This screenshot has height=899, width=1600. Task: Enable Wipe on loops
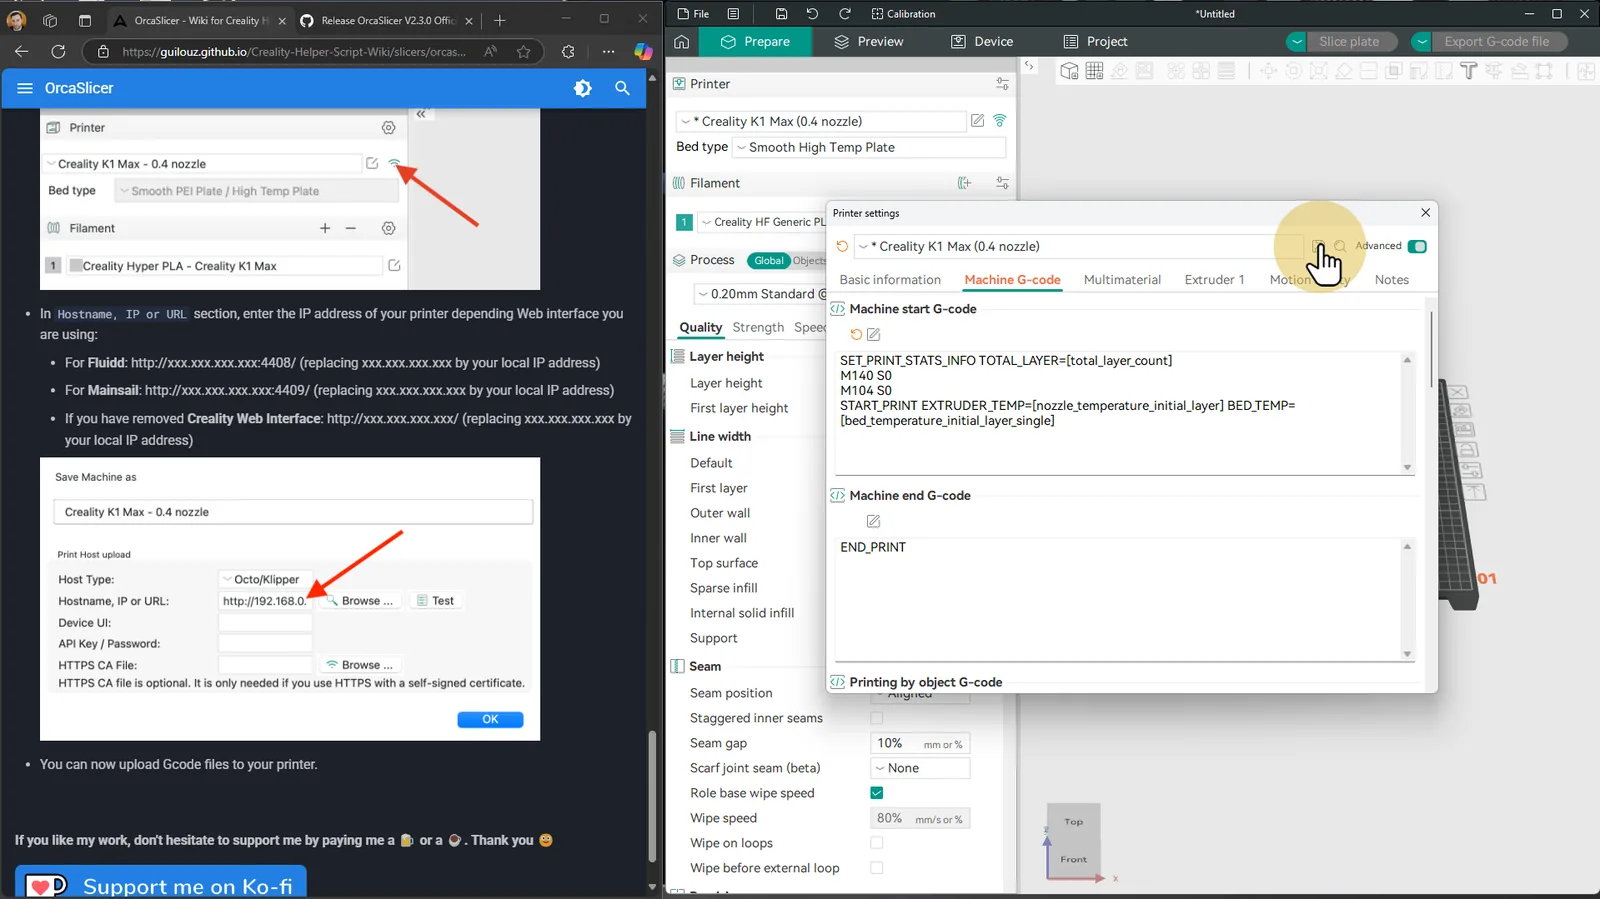tap(877, 843)
